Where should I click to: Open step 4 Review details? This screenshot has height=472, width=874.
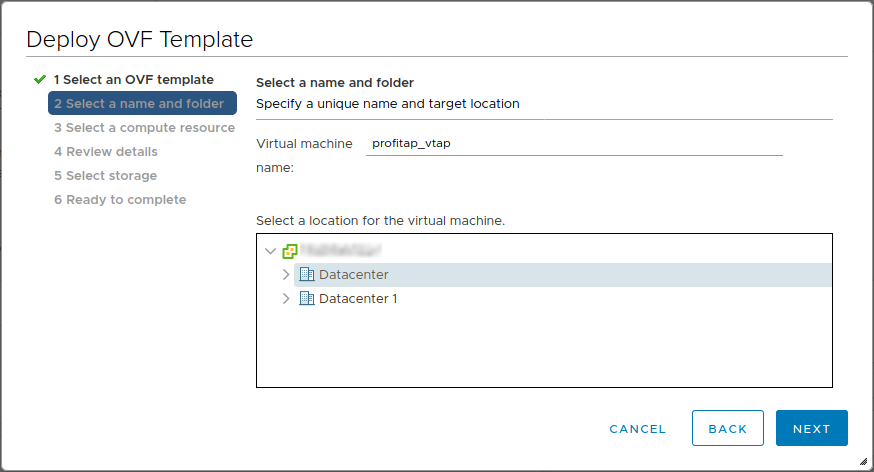105,151
